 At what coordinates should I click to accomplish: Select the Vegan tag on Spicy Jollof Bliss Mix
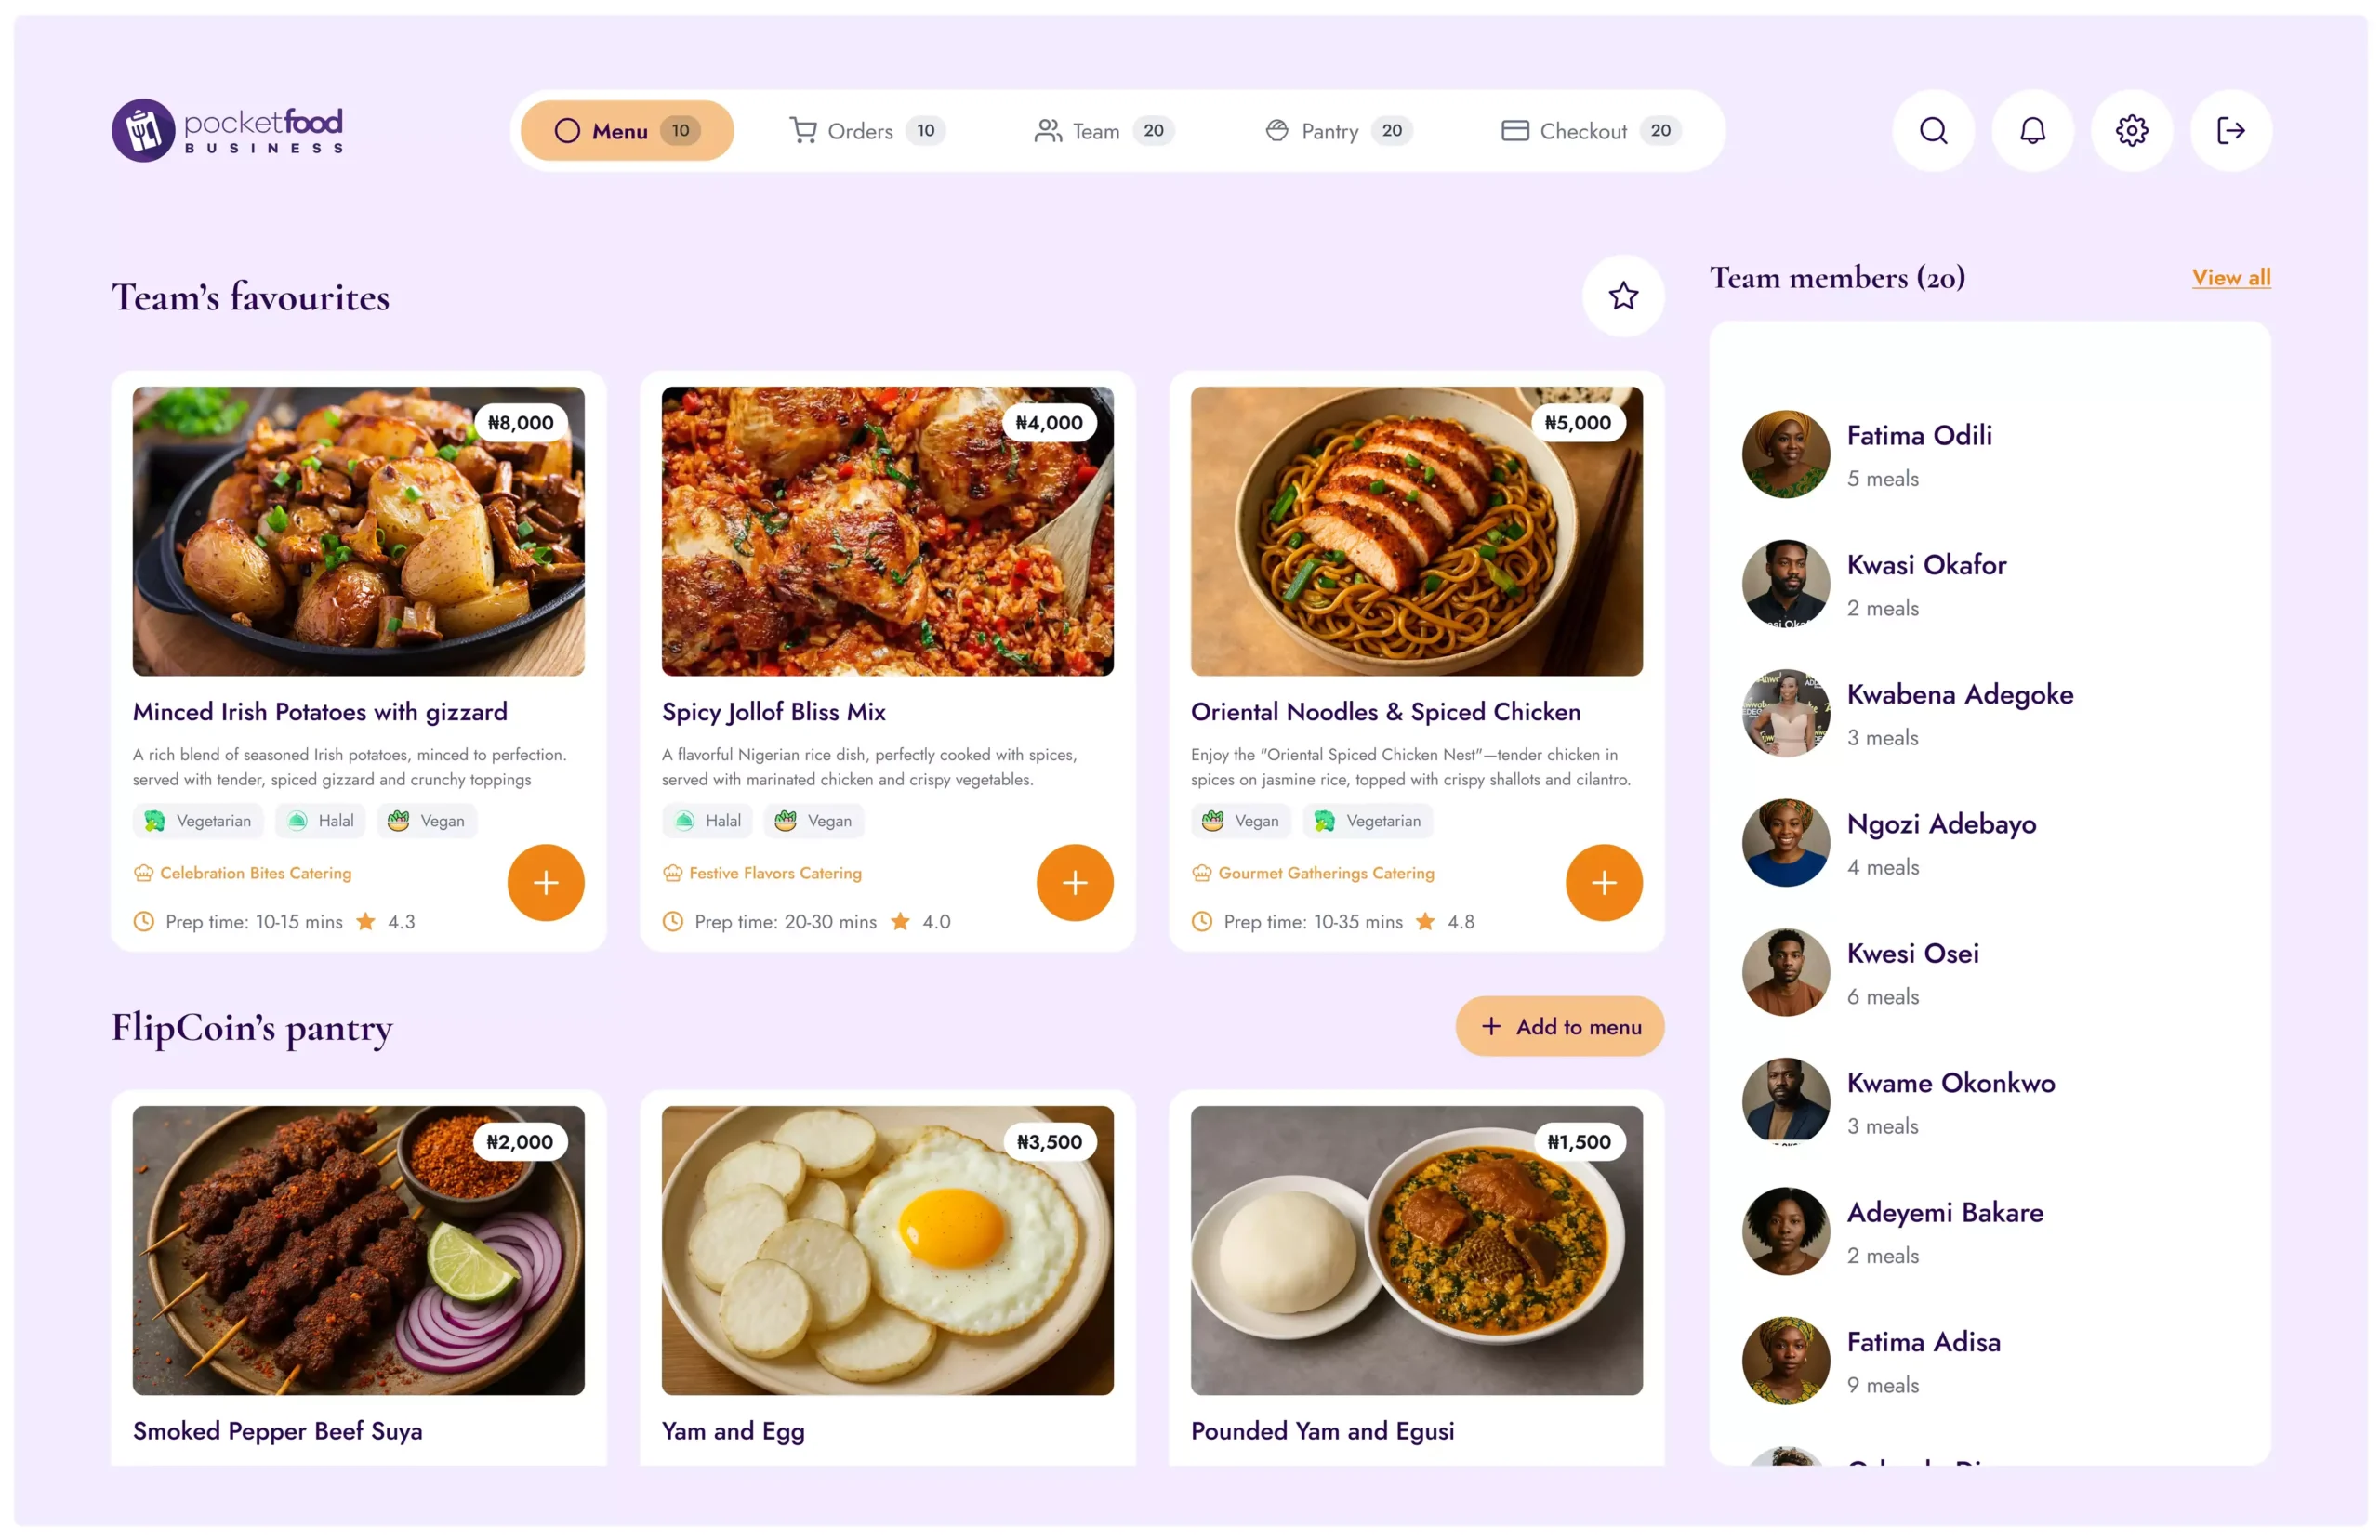pyautogui.click(x=813, y=820)
